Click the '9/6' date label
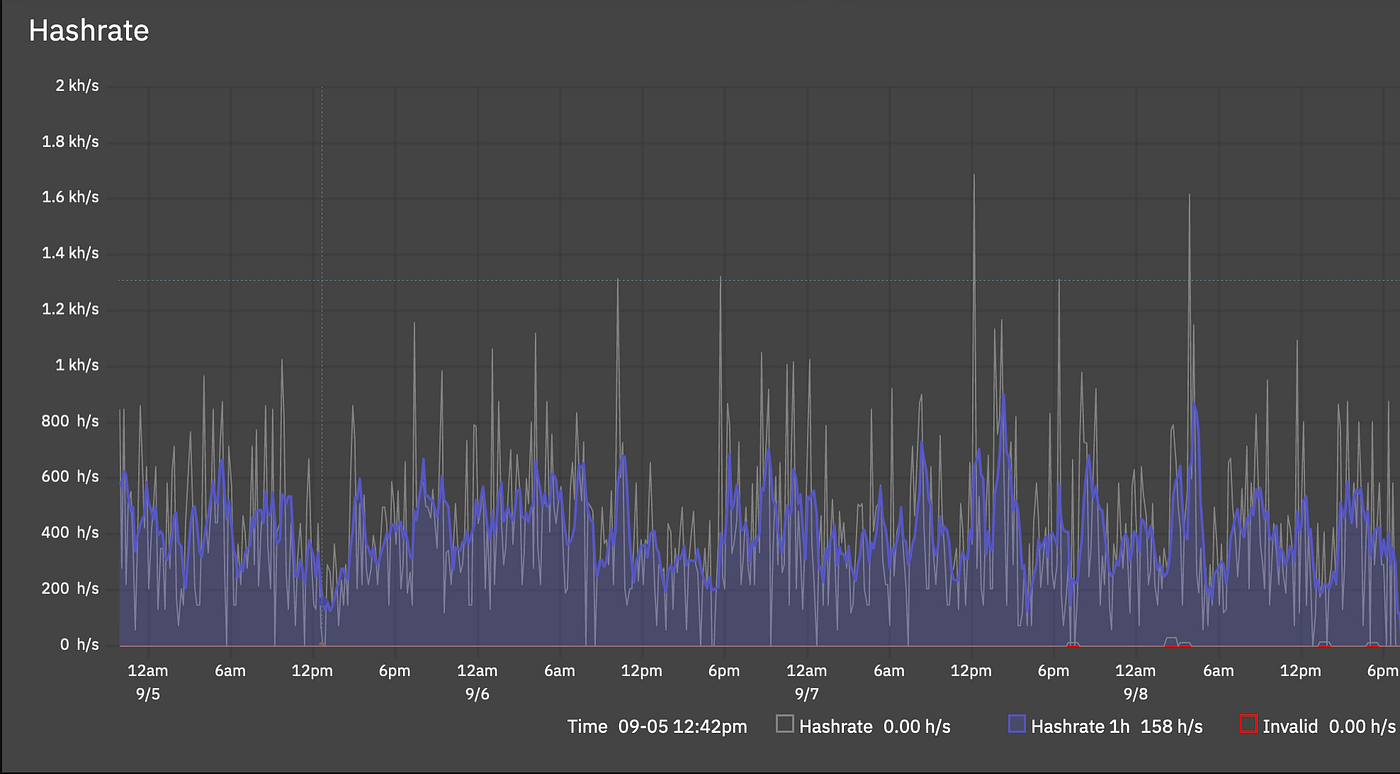 click(x=477, y=694)
